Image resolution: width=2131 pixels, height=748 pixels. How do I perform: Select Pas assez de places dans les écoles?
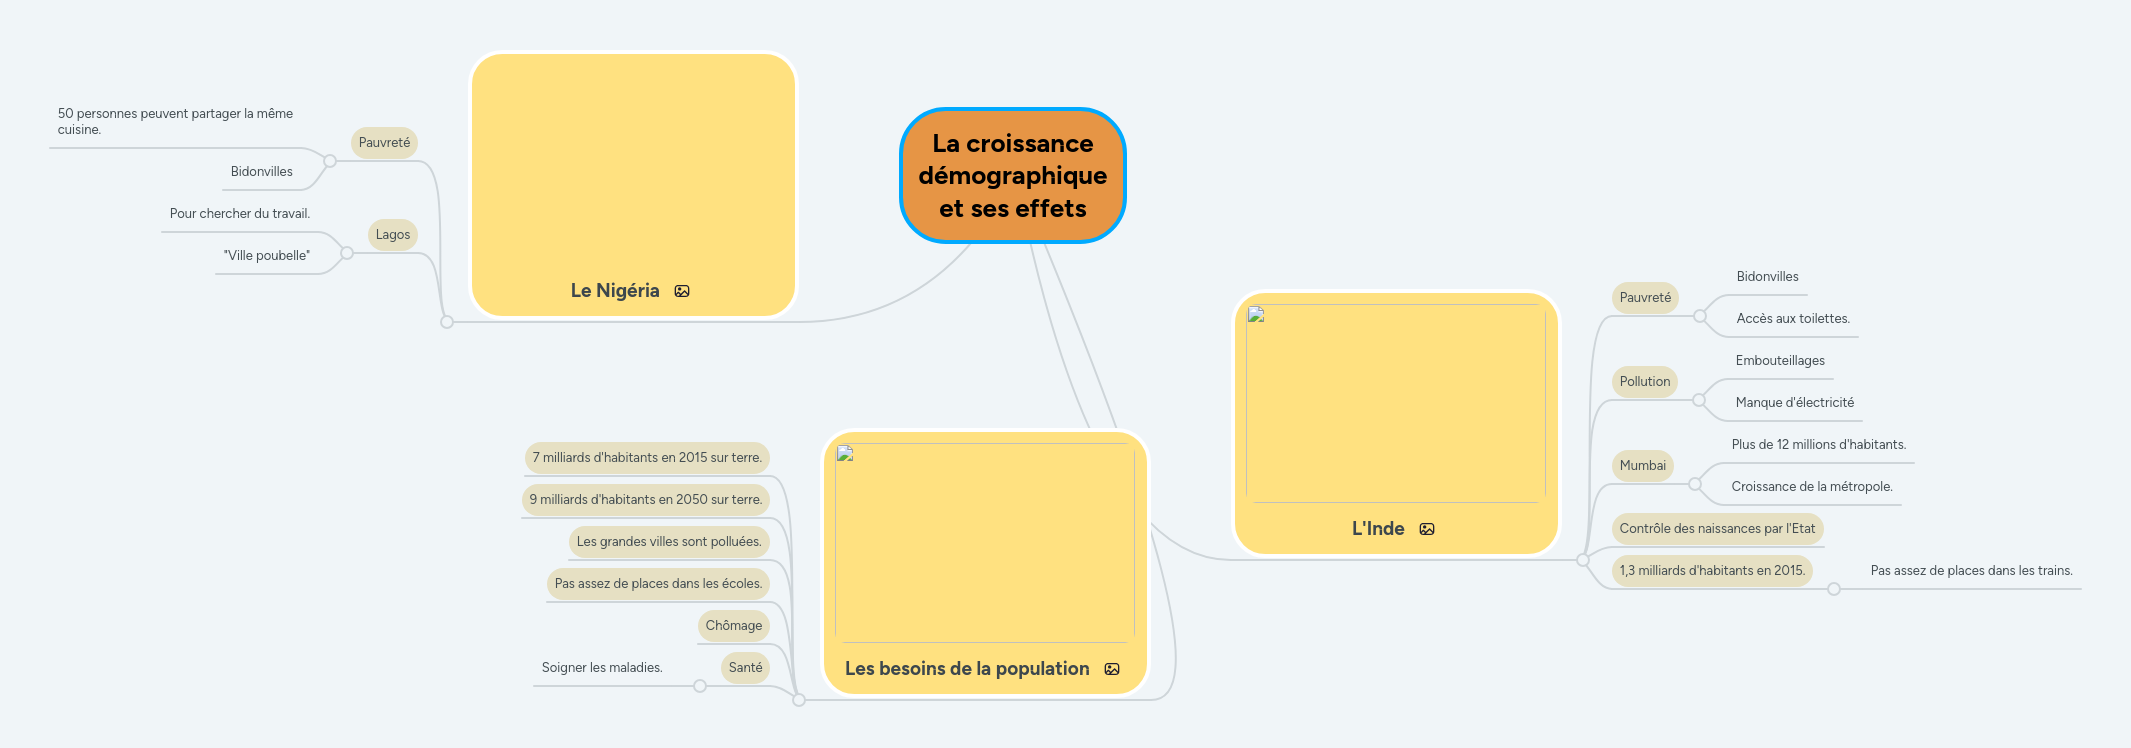658,584
